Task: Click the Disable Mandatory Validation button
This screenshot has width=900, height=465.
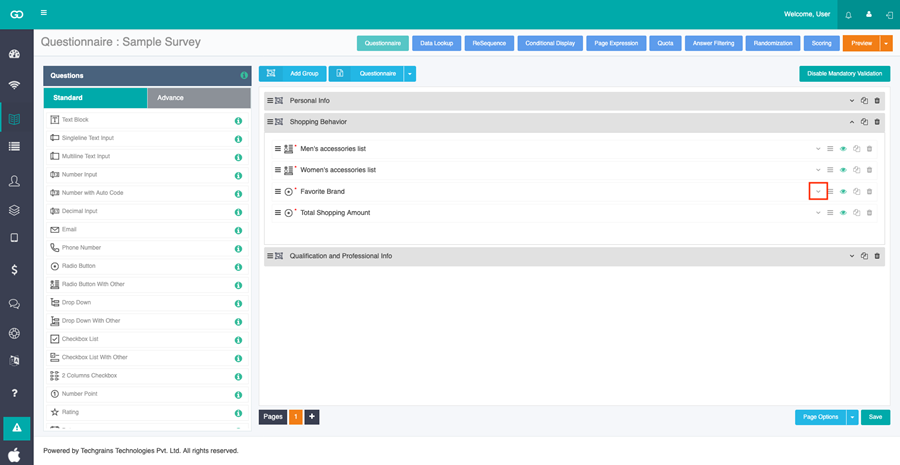Action: [x=844, y=73]
